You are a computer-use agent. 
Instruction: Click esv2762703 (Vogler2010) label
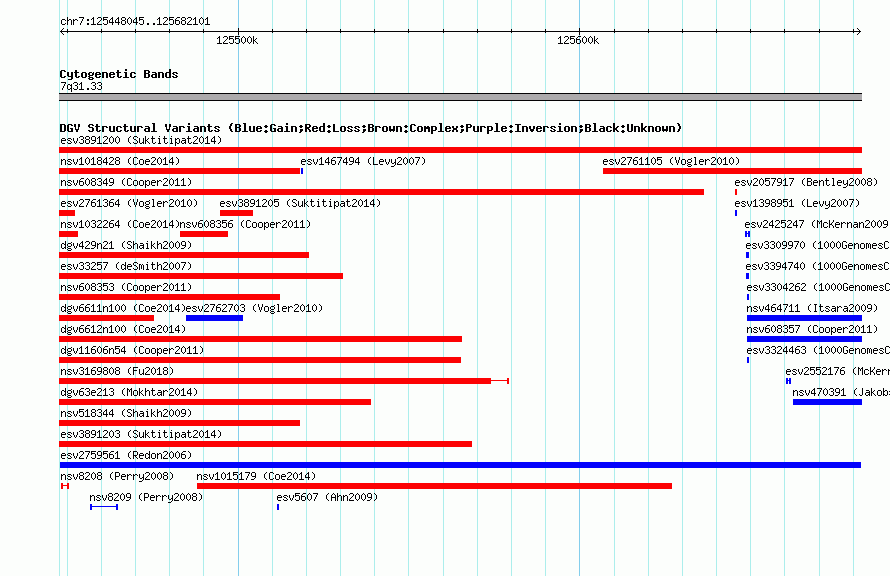point(254,308)
